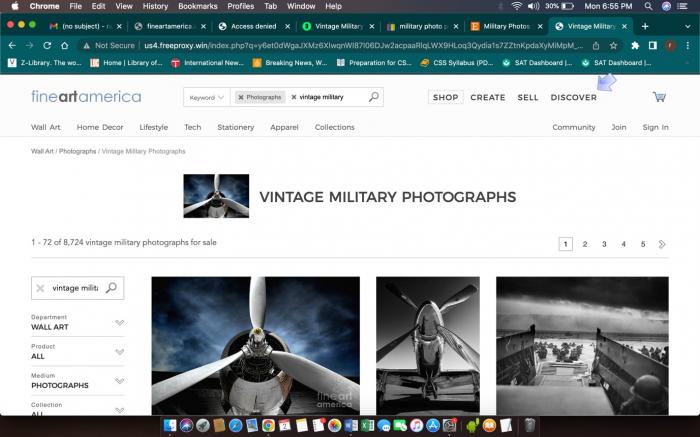
Task: Open Trash from the Dock
Action: pos(529,425)
